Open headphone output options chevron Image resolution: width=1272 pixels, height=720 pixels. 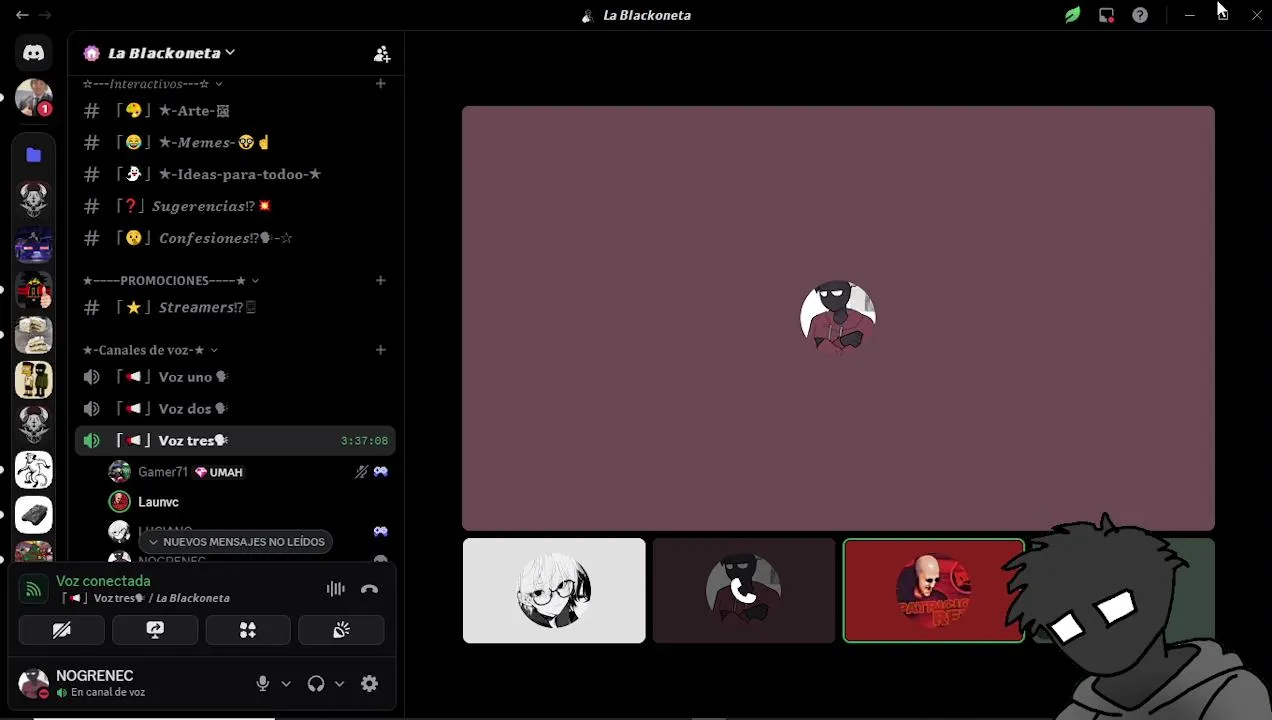(339, 684)
